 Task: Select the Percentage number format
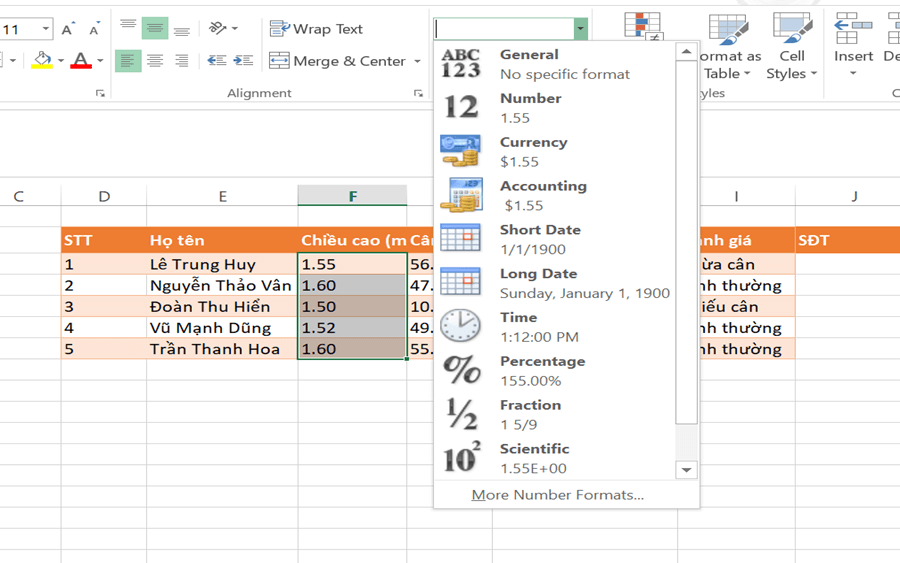point(542,370)
